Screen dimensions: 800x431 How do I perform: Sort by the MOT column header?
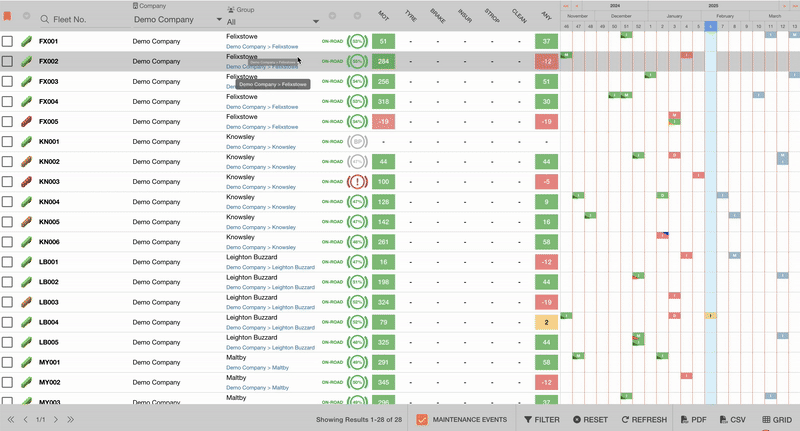click(x=384, y=16)
